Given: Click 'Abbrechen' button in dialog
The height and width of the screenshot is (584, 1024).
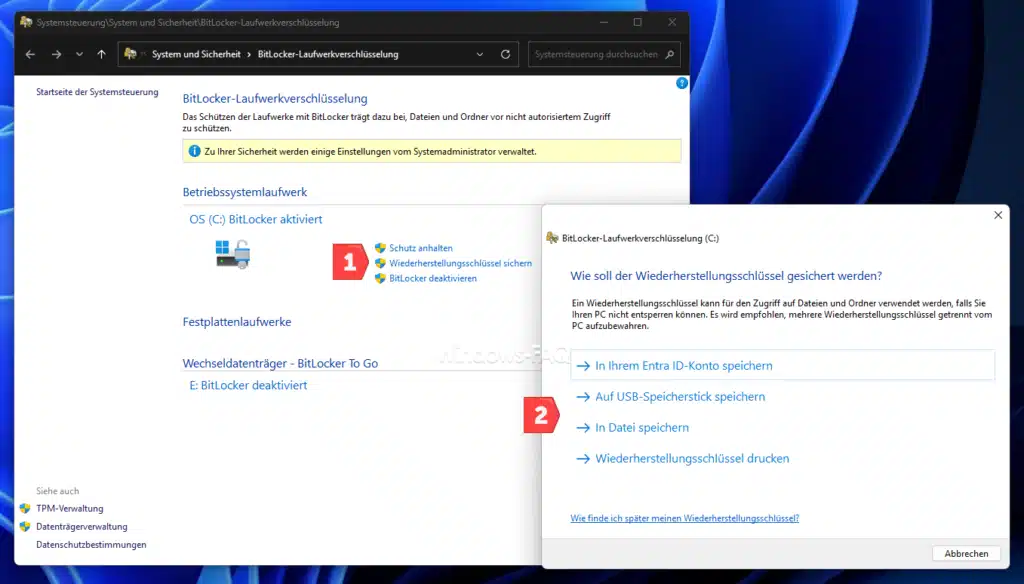Looking at the screenshot, I should pyautogui.click(x=966, y=553).
